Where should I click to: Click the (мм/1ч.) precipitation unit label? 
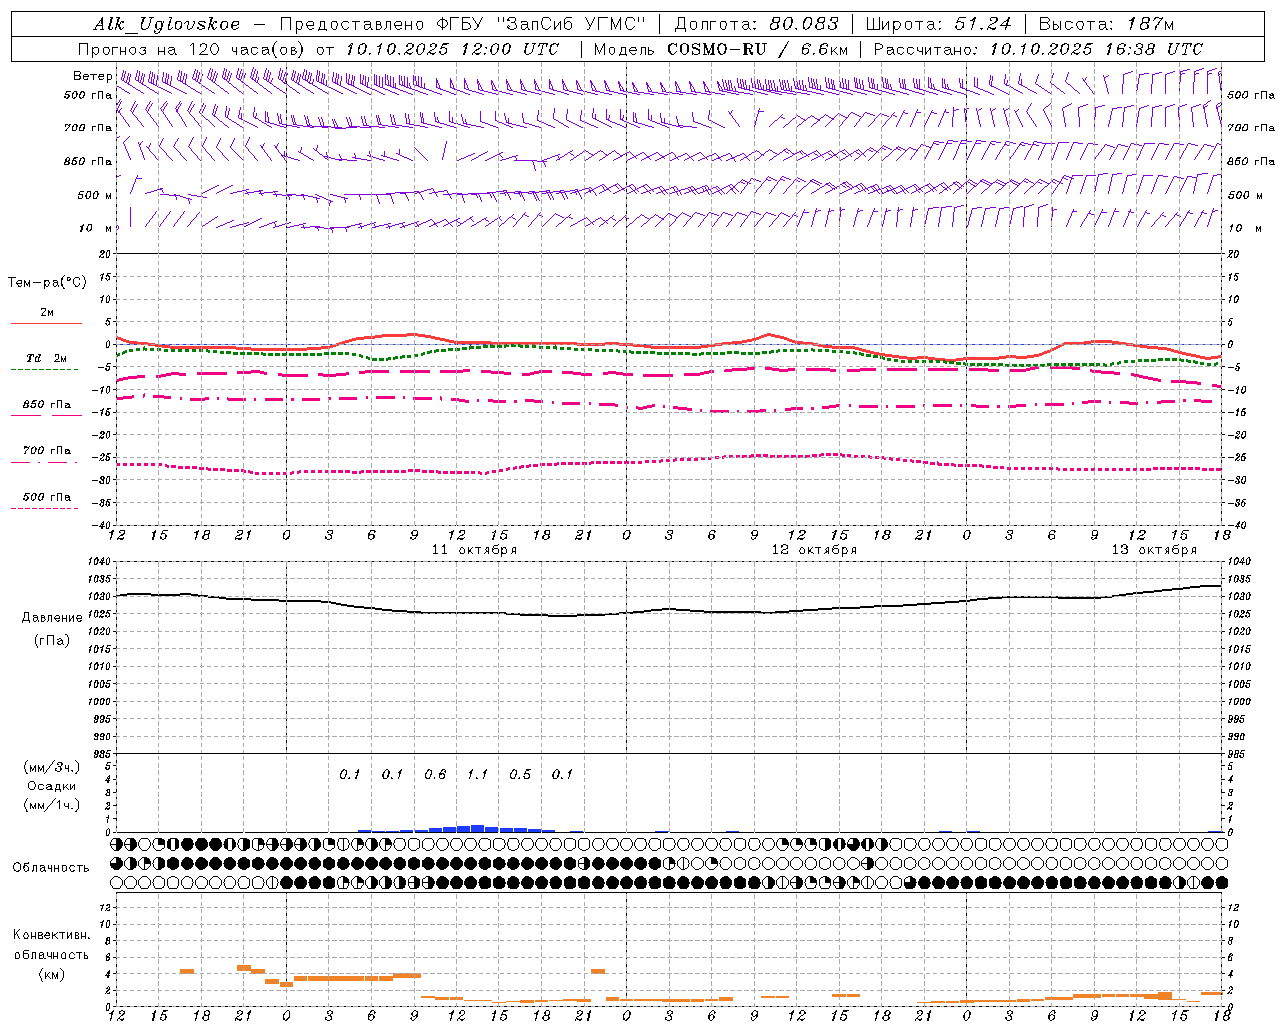52,805
